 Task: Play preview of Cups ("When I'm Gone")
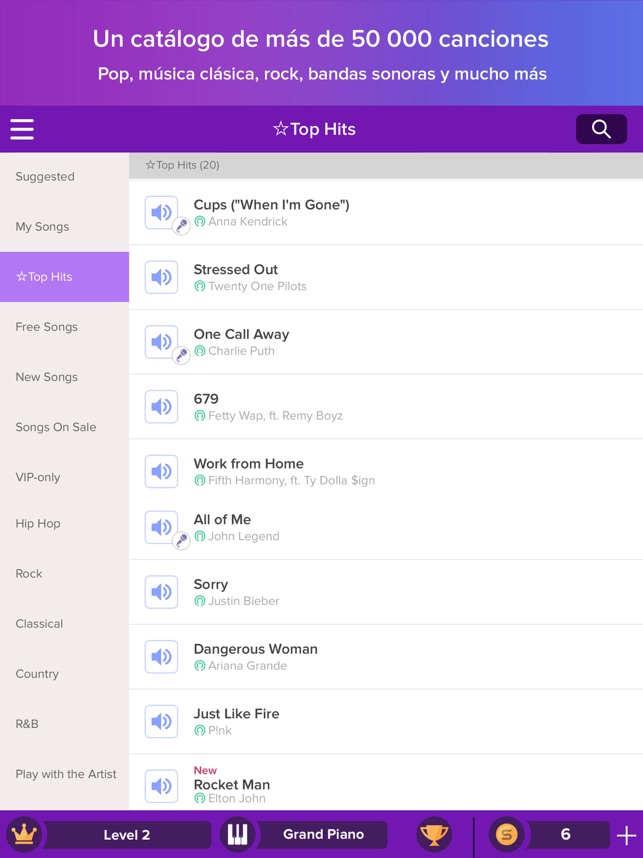(x=161, y=212)
